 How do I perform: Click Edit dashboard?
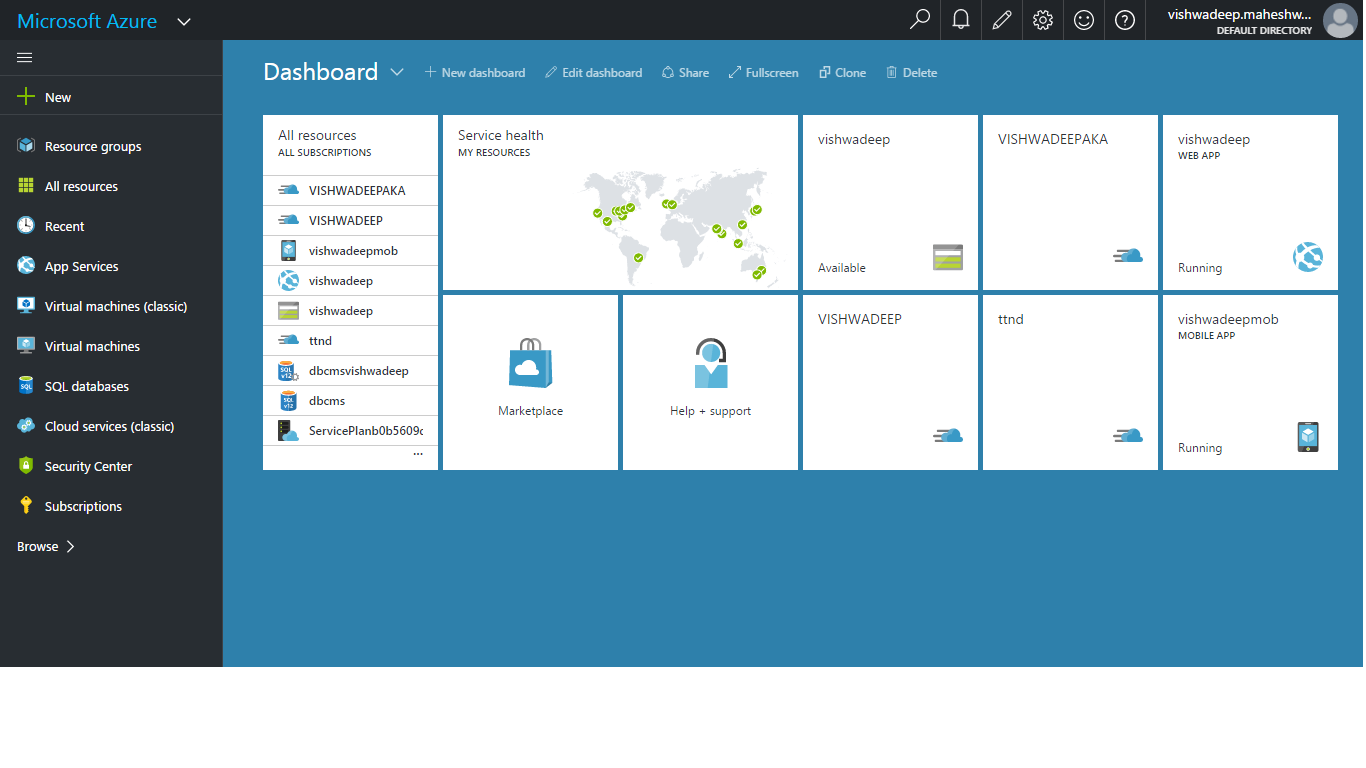coord(593,72)
